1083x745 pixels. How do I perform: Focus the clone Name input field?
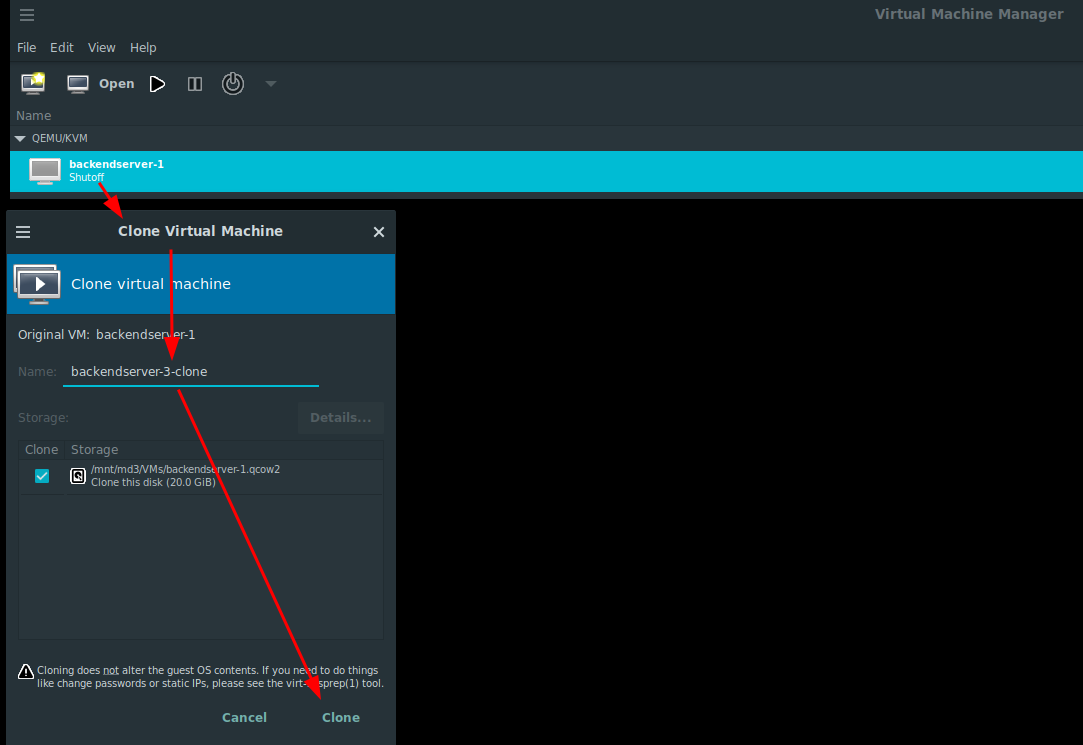click(191, 371)
